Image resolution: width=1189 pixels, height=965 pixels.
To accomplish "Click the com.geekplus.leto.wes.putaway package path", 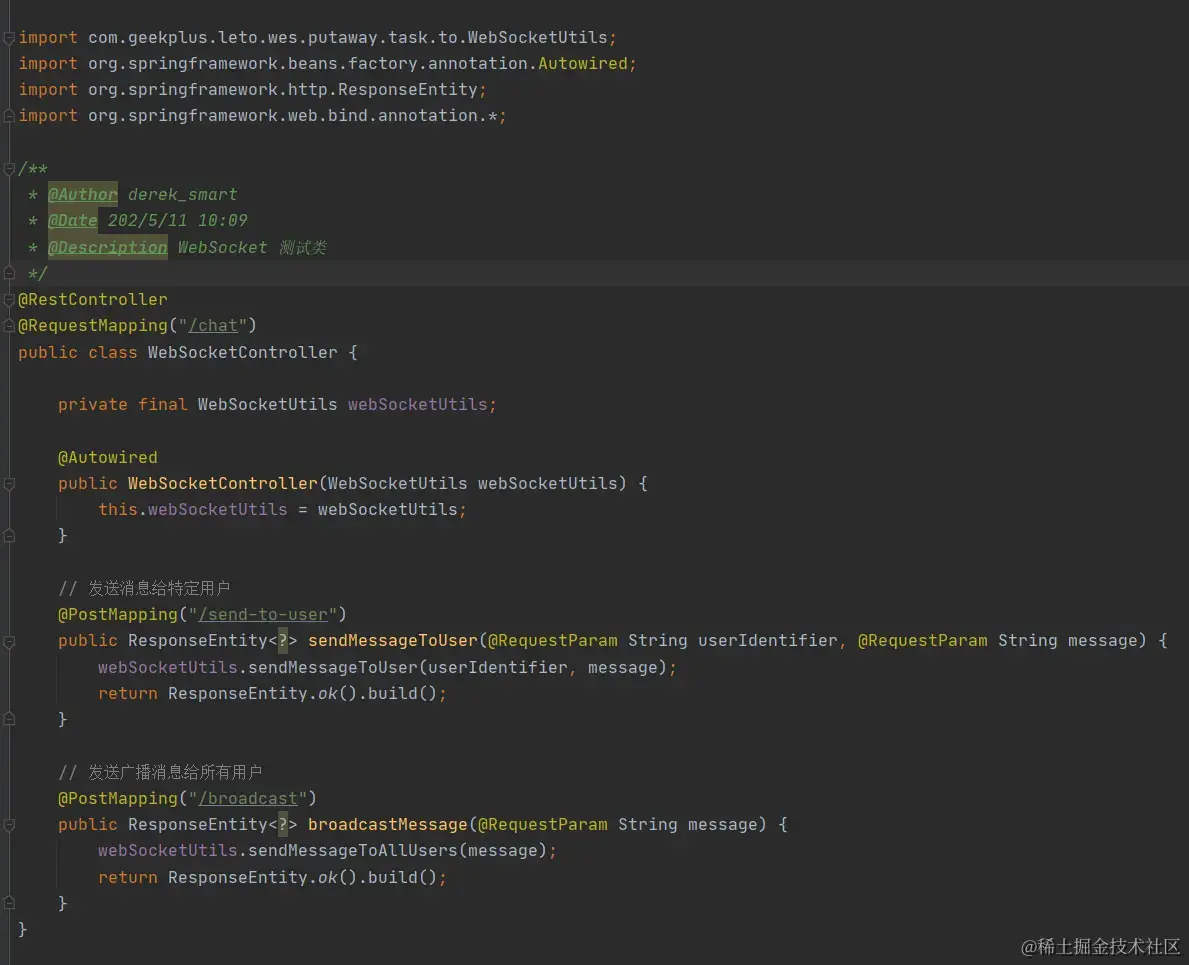I will coord(233,38).
